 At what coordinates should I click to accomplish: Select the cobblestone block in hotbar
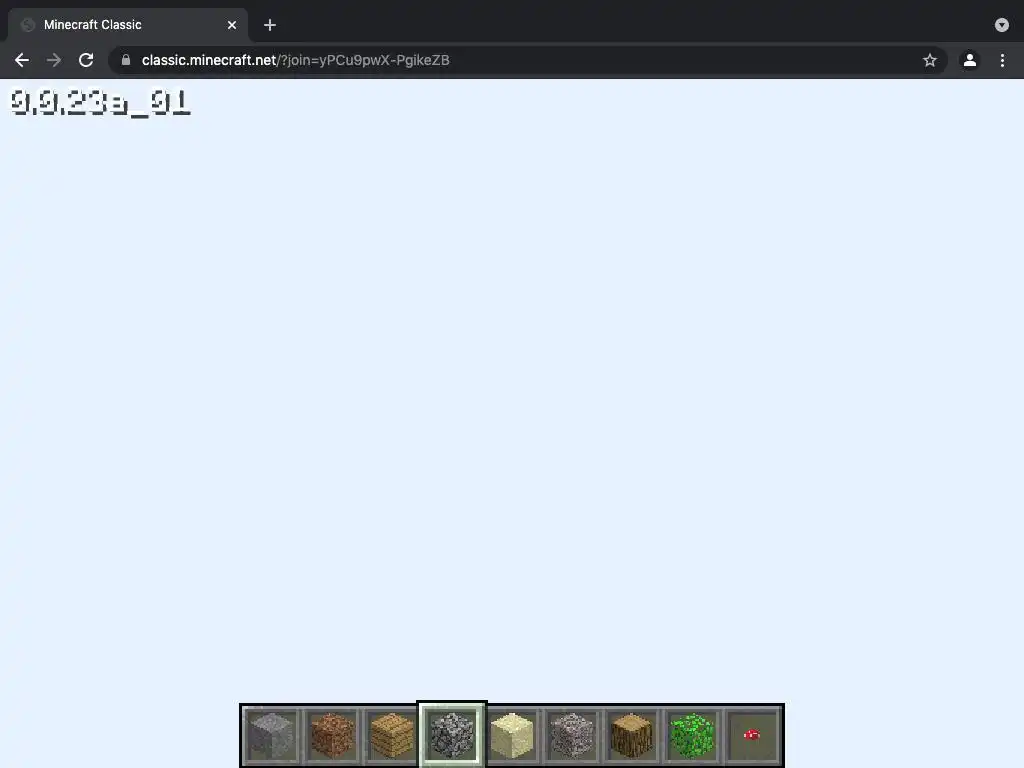pyautogui.click(x=452, y=735)
